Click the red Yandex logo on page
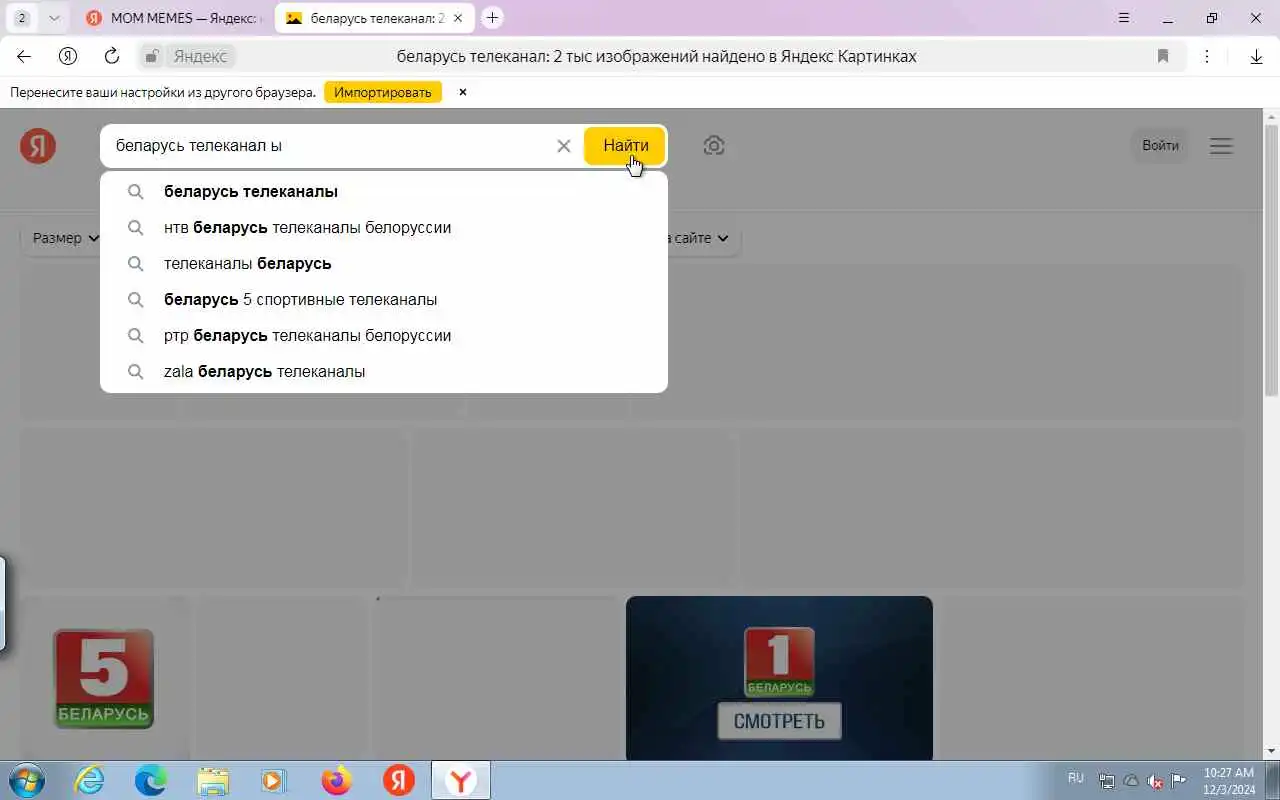The image size is (1280, 800). 38,146
